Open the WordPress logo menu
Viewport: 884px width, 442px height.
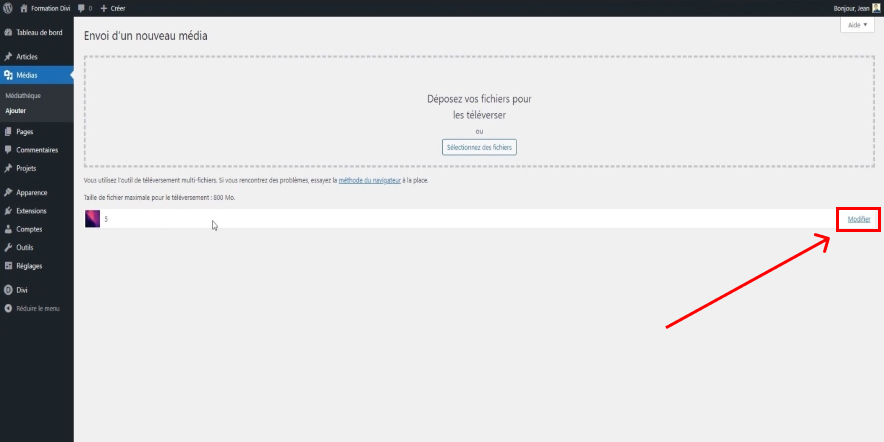pyautogui.click(x=8, y=8)
